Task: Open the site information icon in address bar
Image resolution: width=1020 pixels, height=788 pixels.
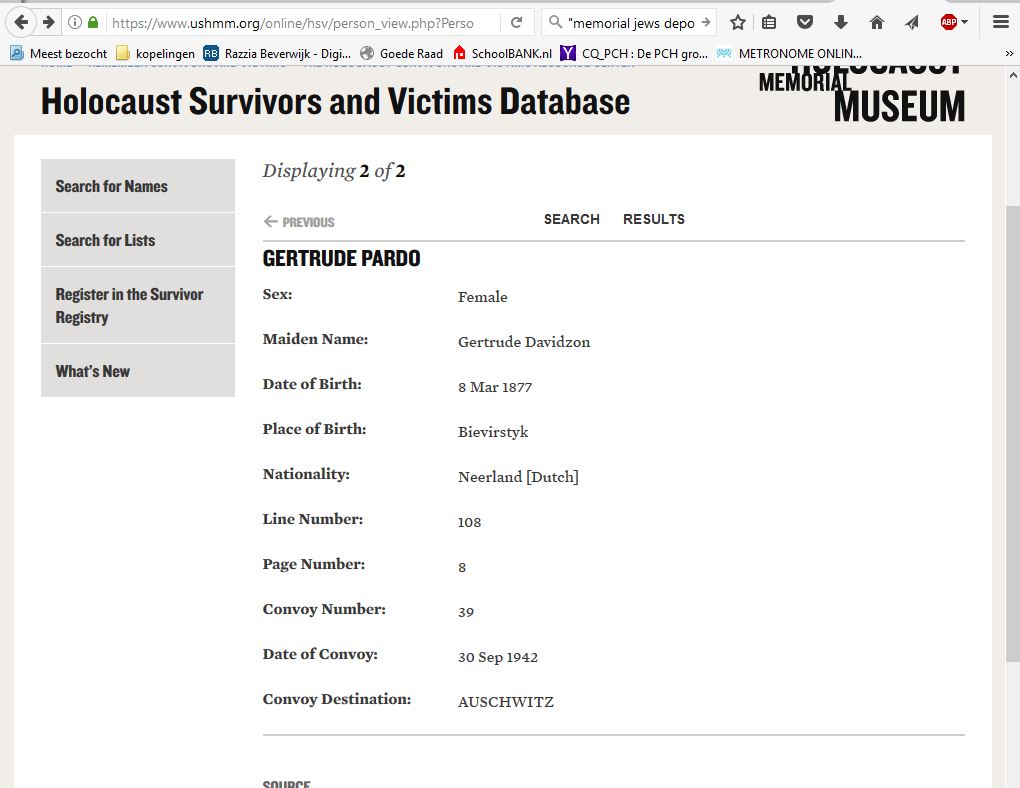Action: (x=75, y=23)
